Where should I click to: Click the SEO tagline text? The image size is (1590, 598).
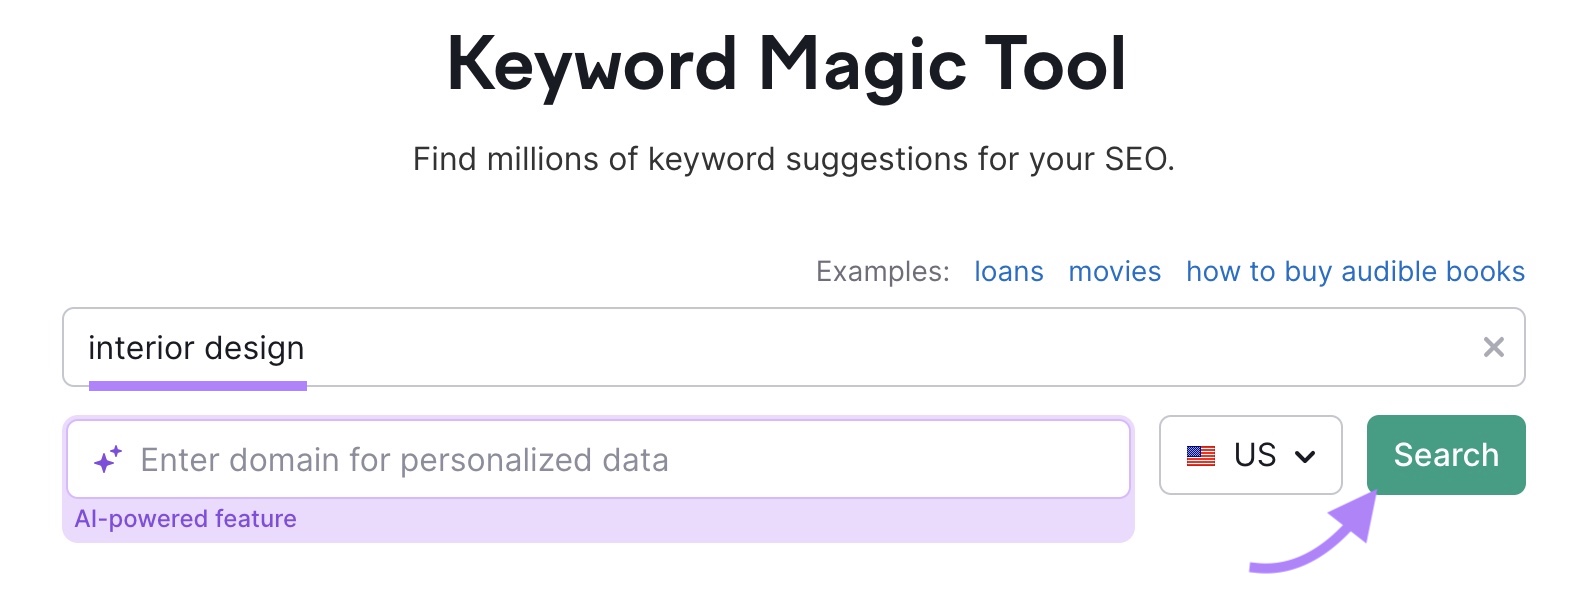pos(794,158)
